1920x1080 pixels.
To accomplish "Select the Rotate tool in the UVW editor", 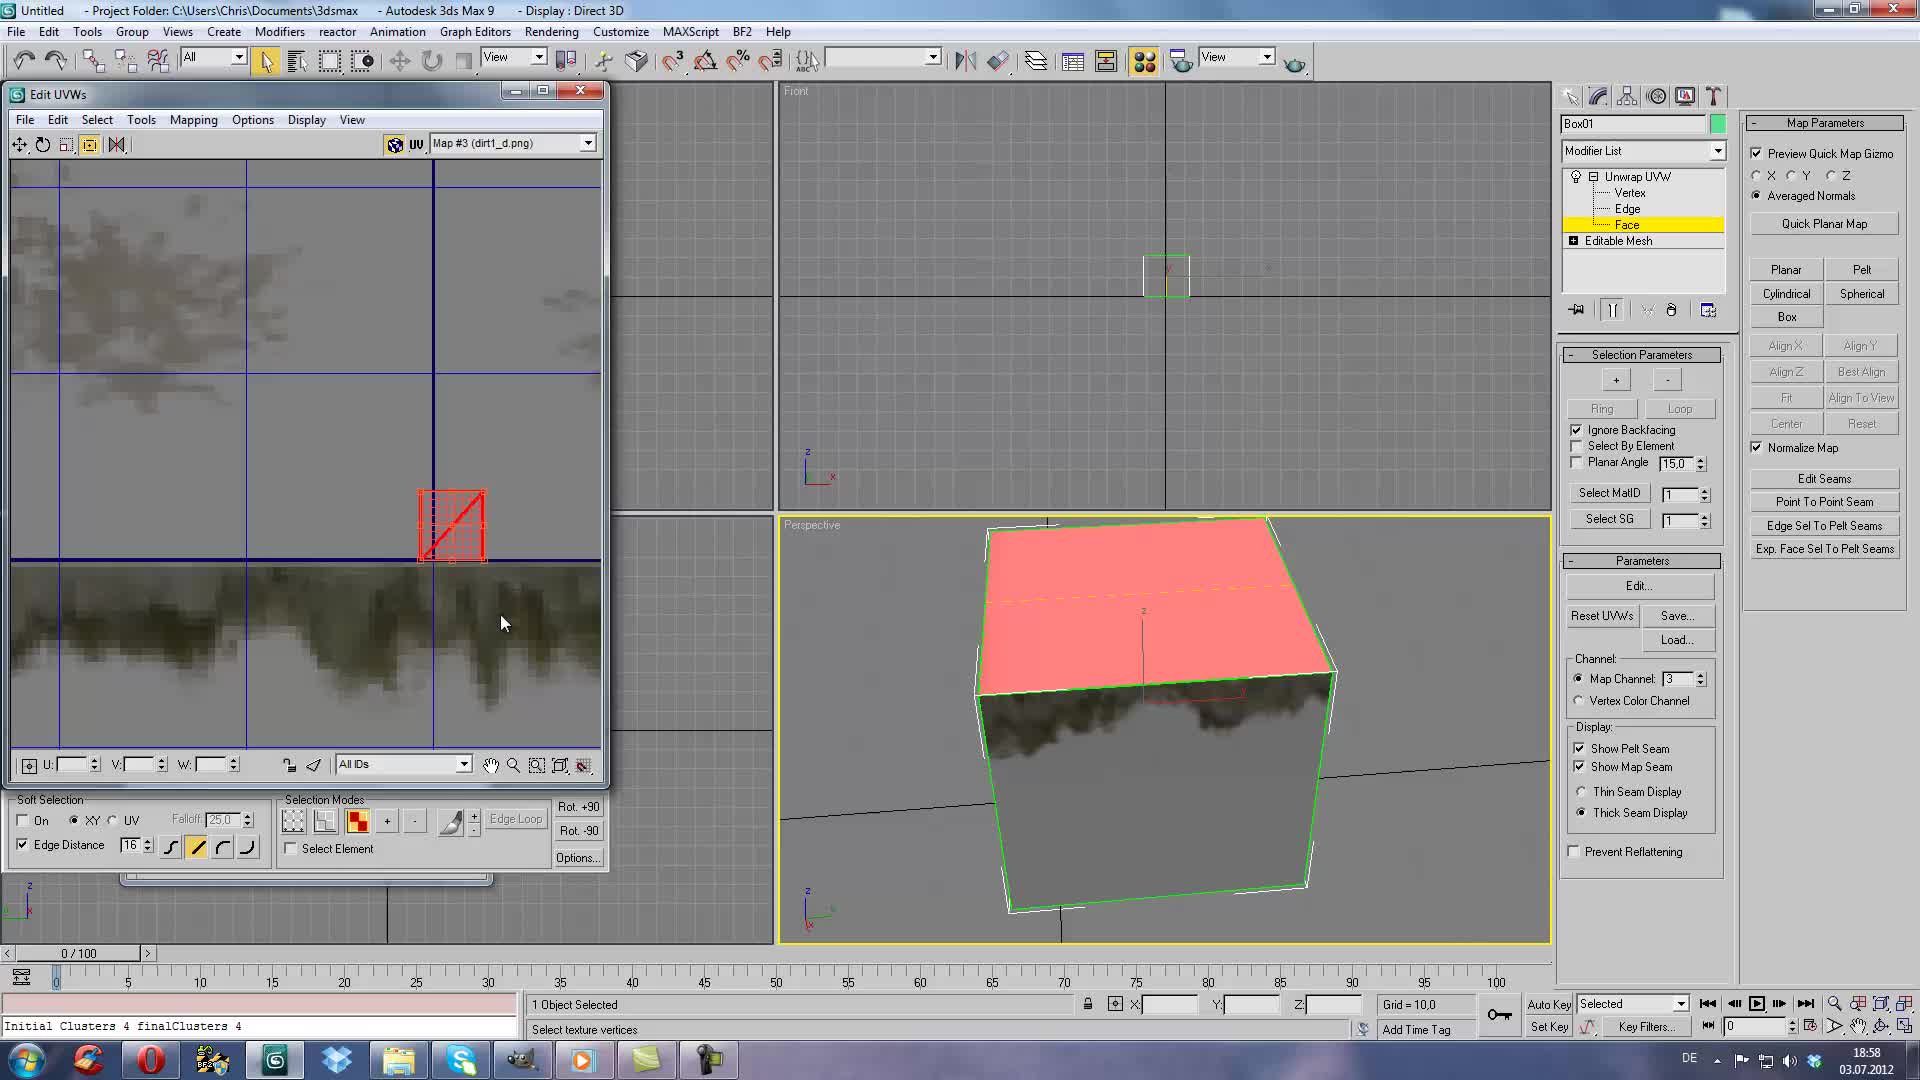I will pos(43,145).
